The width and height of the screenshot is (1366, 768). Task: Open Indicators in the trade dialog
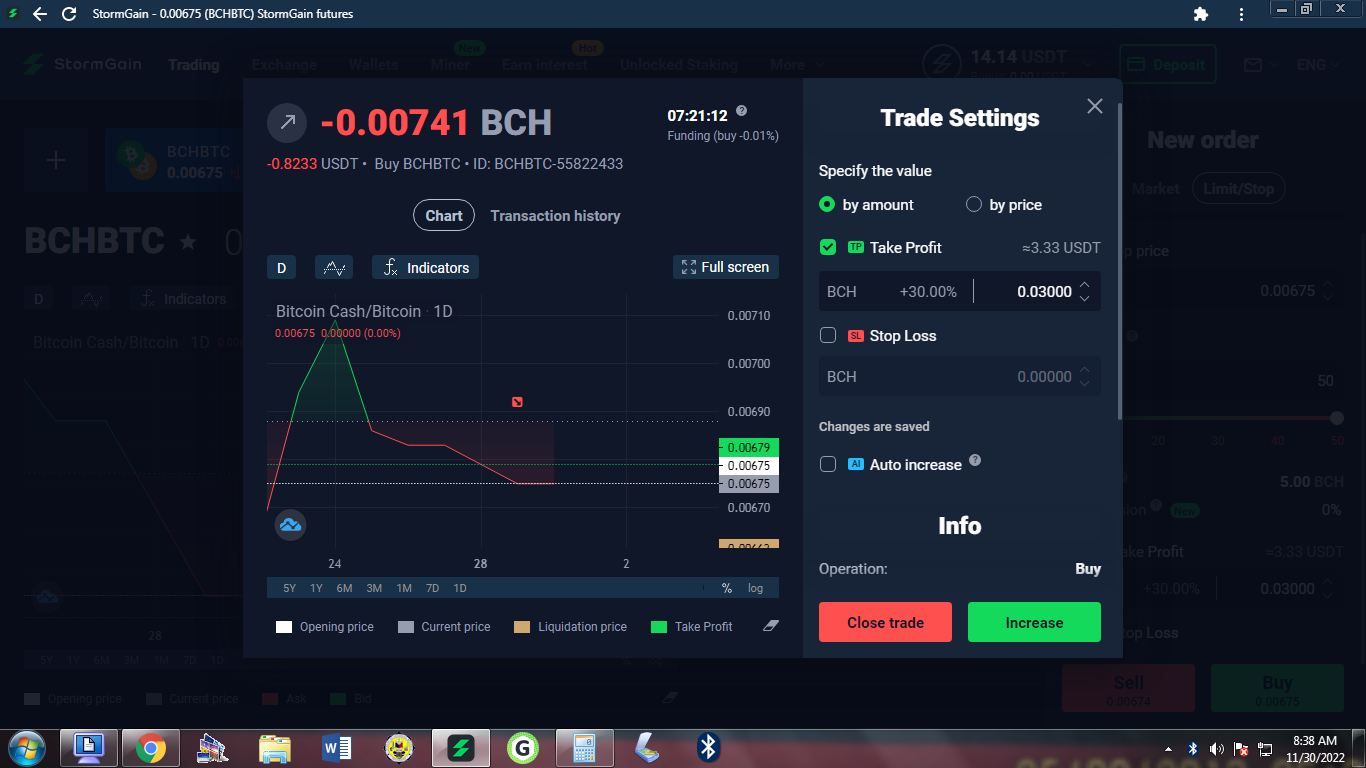[425, 267]
